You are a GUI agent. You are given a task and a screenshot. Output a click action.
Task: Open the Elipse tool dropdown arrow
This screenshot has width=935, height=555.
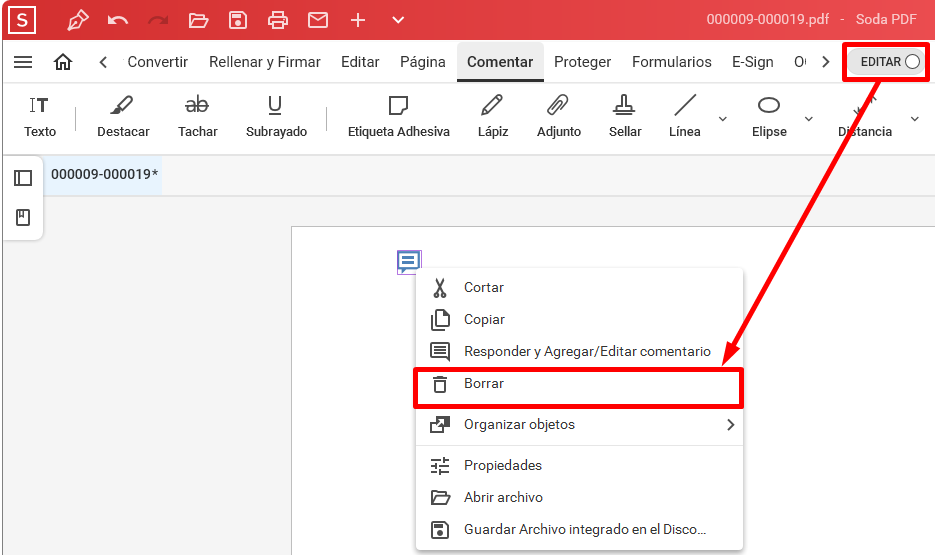[x=809, y=119]
